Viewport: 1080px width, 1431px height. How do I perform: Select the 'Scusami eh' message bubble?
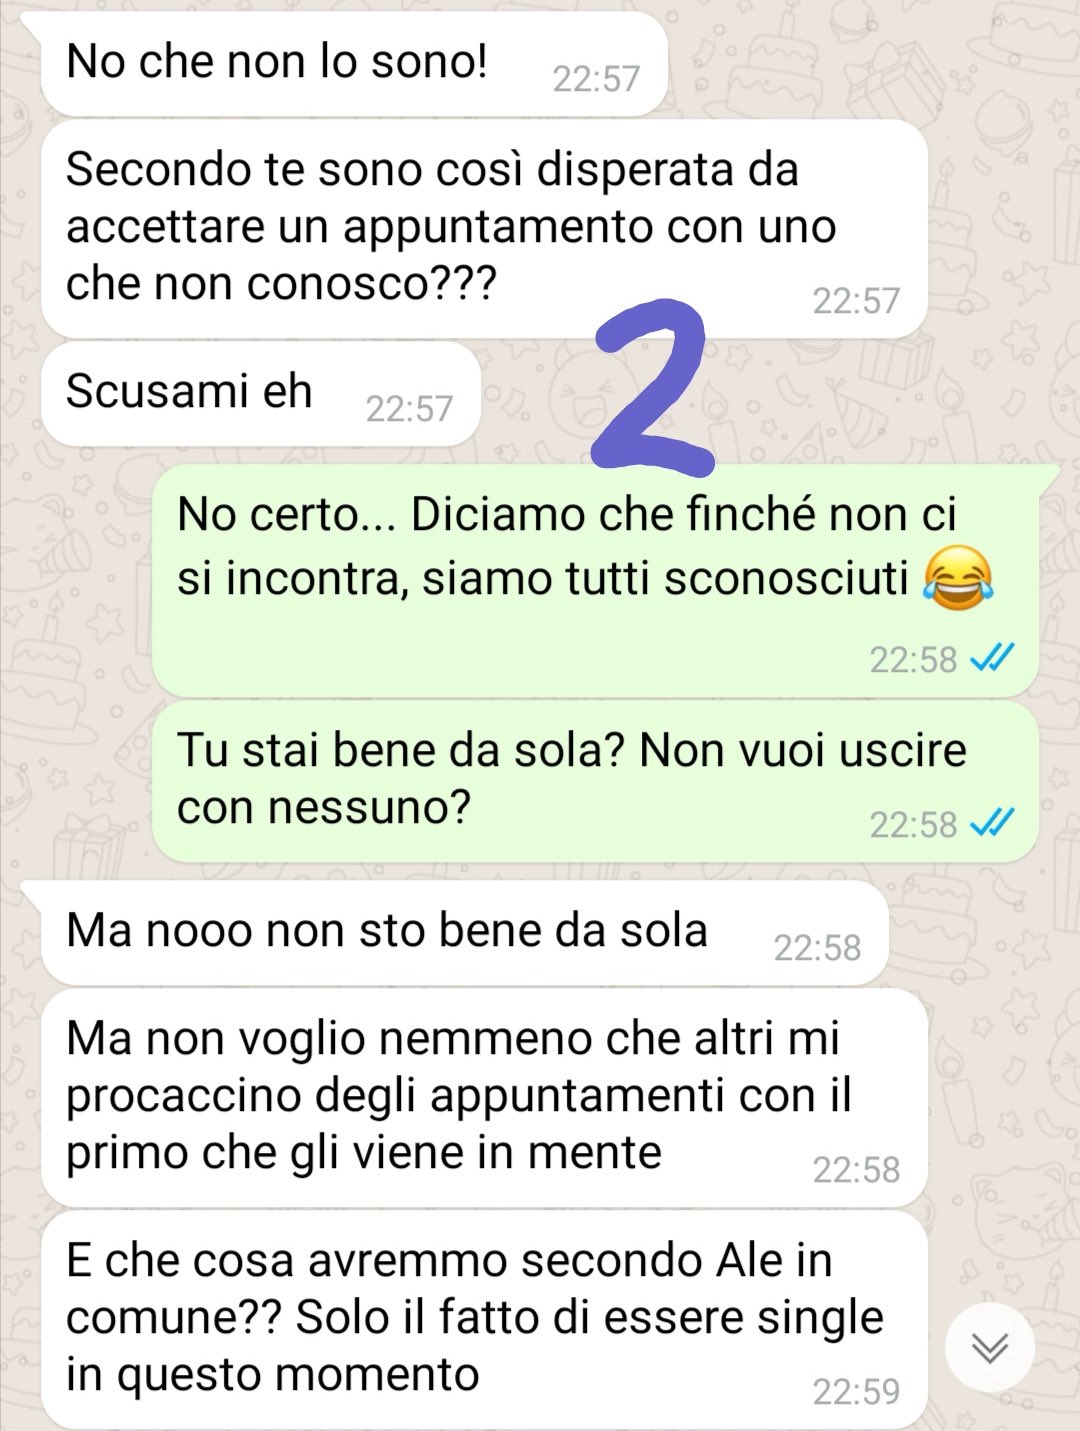[x=261, y=394]
